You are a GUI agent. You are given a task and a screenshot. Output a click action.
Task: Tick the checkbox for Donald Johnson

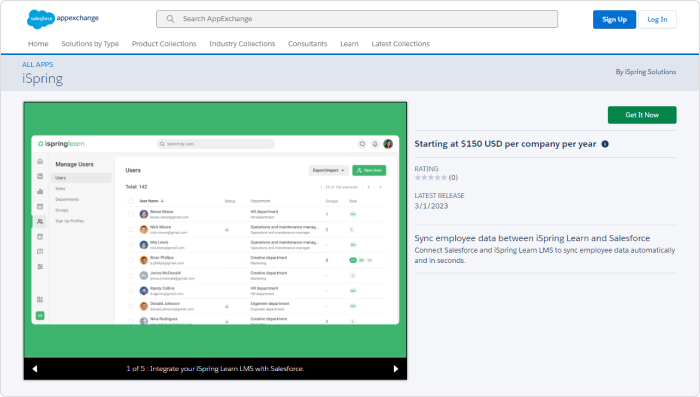coord(131,306)
